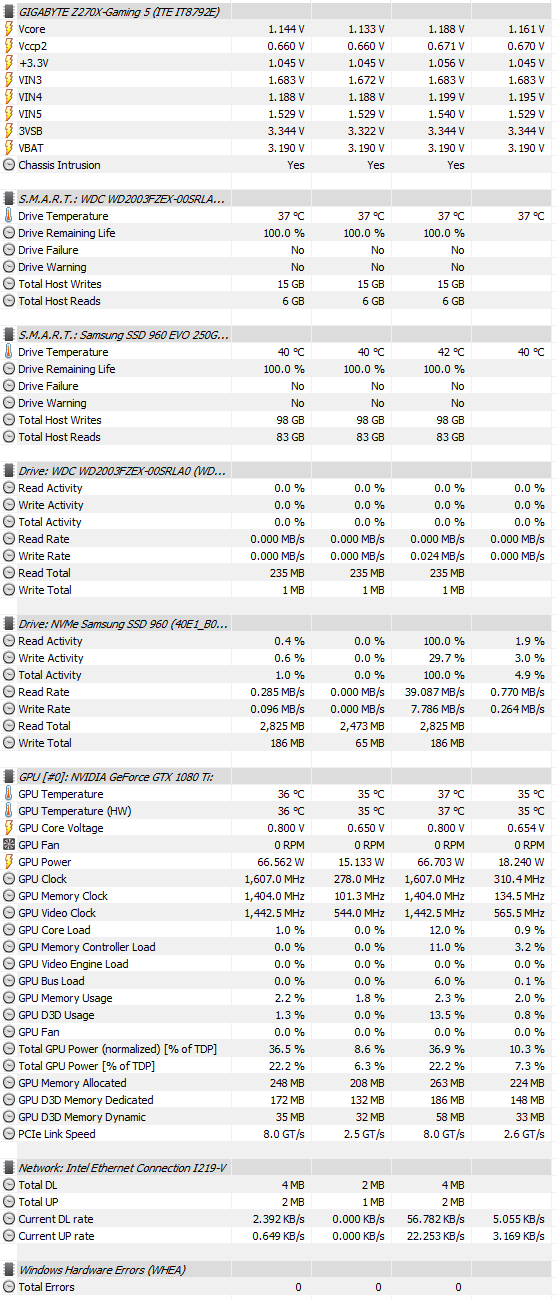This screenshot has height=1299, width=557.
Task: Click the VBAT voltage icon
Action: 9,148
